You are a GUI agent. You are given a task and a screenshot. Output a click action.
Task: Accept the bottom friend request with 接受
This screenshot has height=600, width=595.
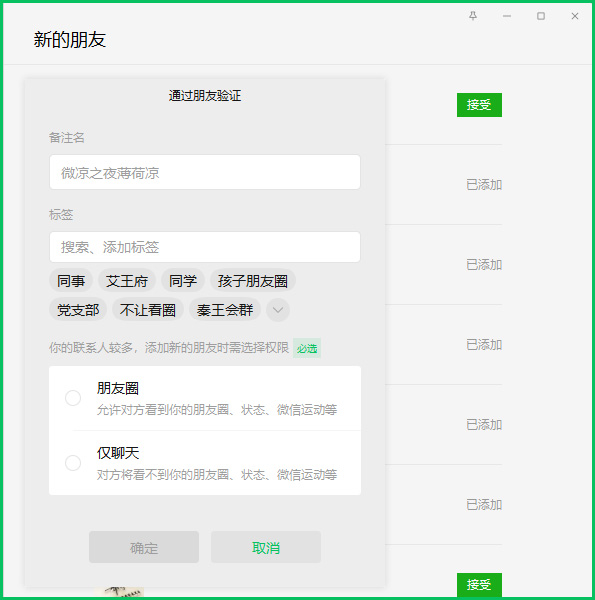(479, 584)
